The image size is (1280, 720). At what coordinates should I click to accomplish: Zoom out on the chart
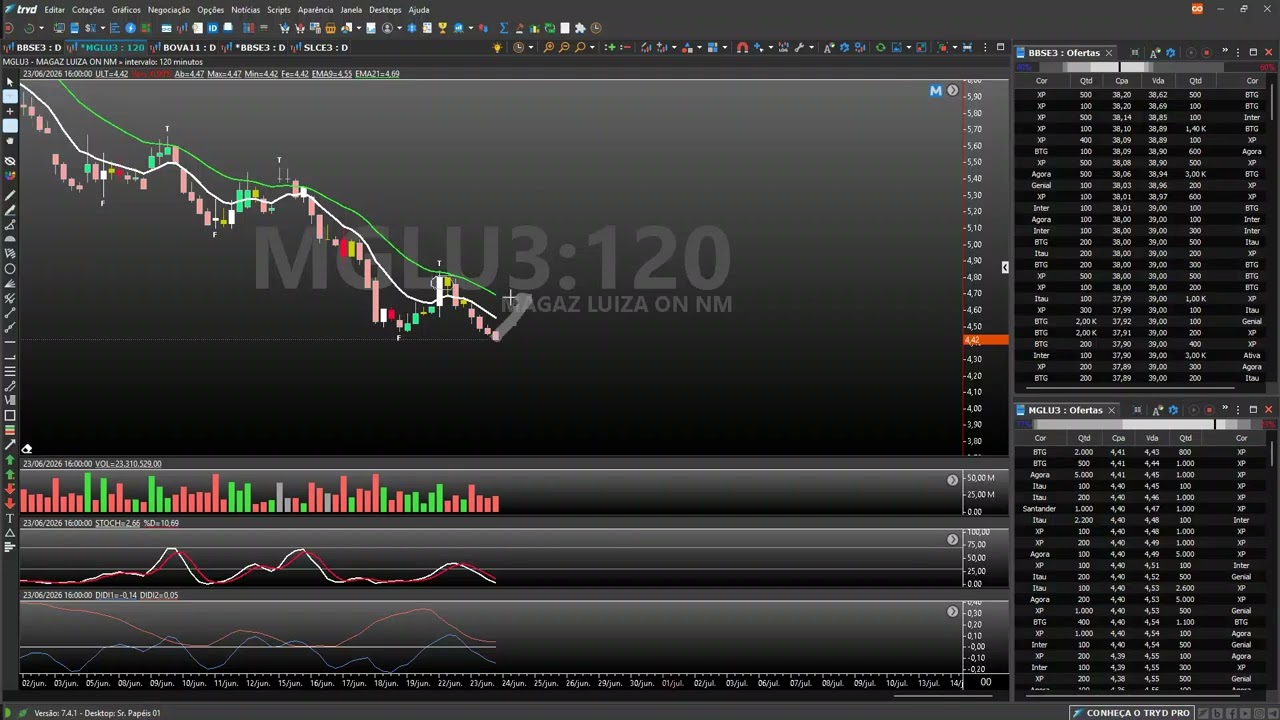point(564,47)
